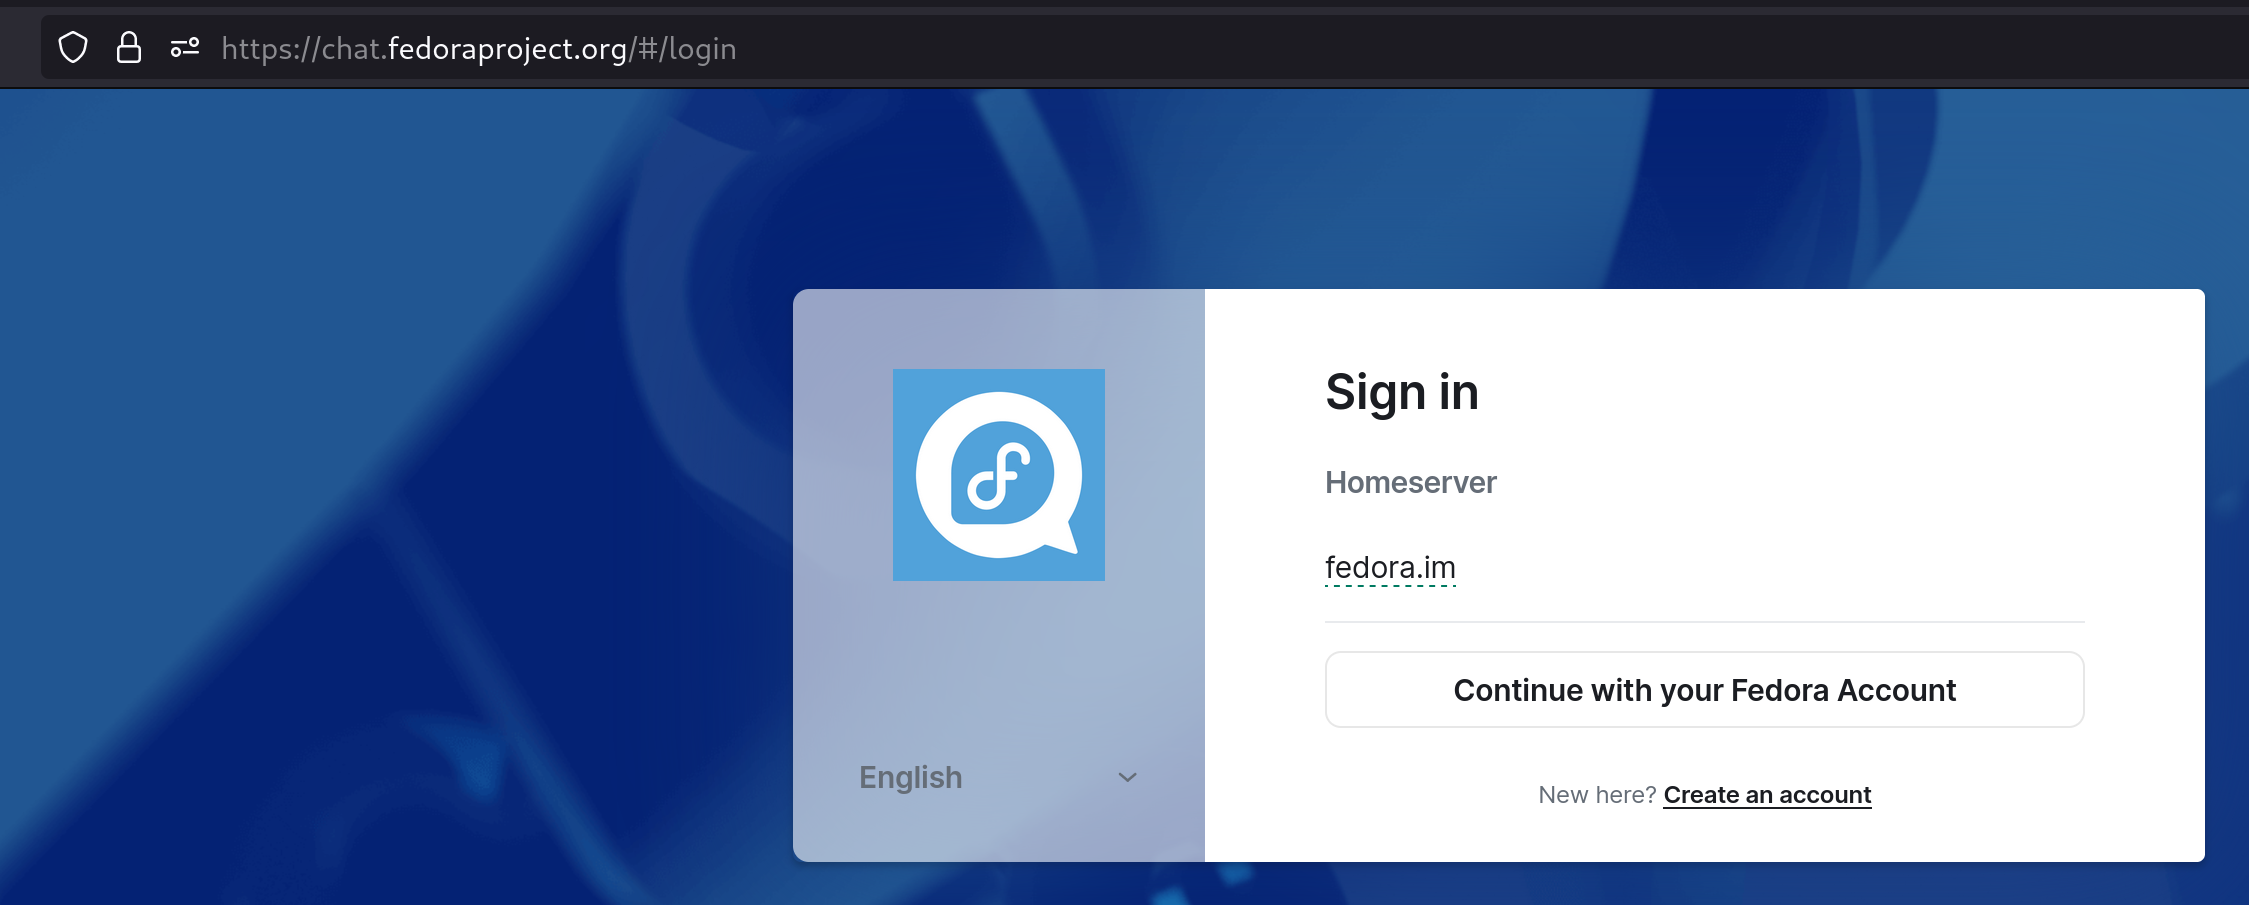Screen dimensions: 2249x905
Task: Click the padlock site security icon
Action: click(129, 48)
